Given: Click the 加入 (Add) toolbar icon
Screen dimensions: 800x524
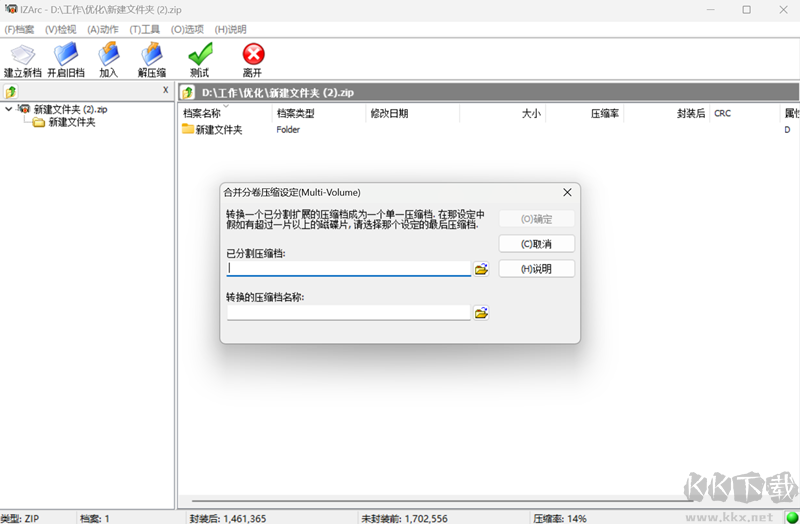Looking at the screenshot, I should [x=108, y=60].
